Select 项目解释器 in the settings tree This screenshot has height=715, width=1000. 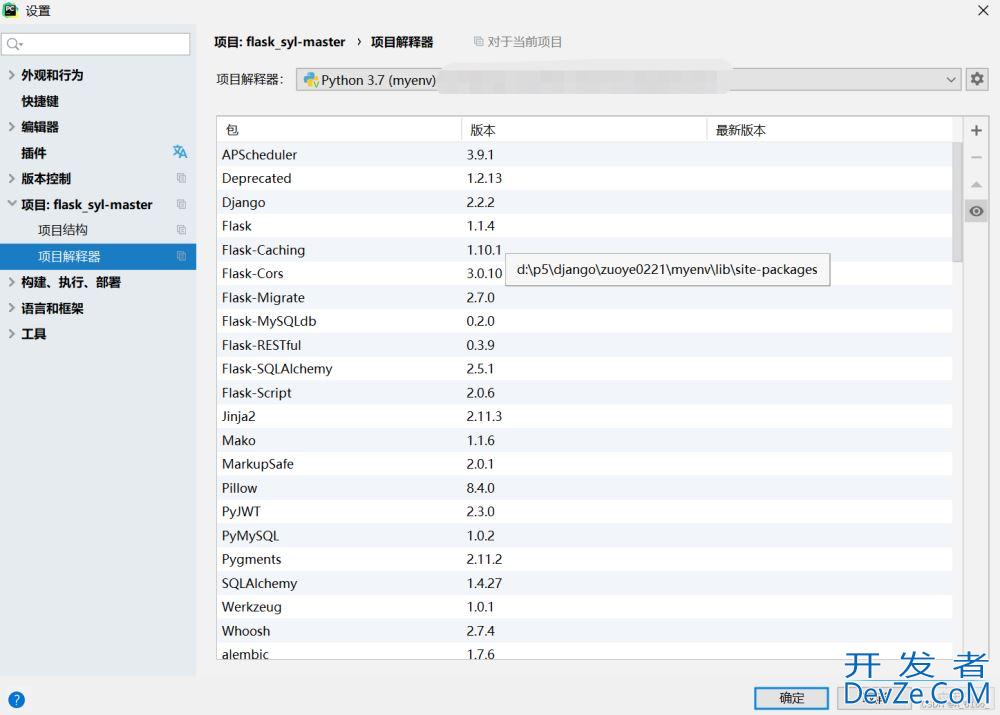[x=98, y=256]
